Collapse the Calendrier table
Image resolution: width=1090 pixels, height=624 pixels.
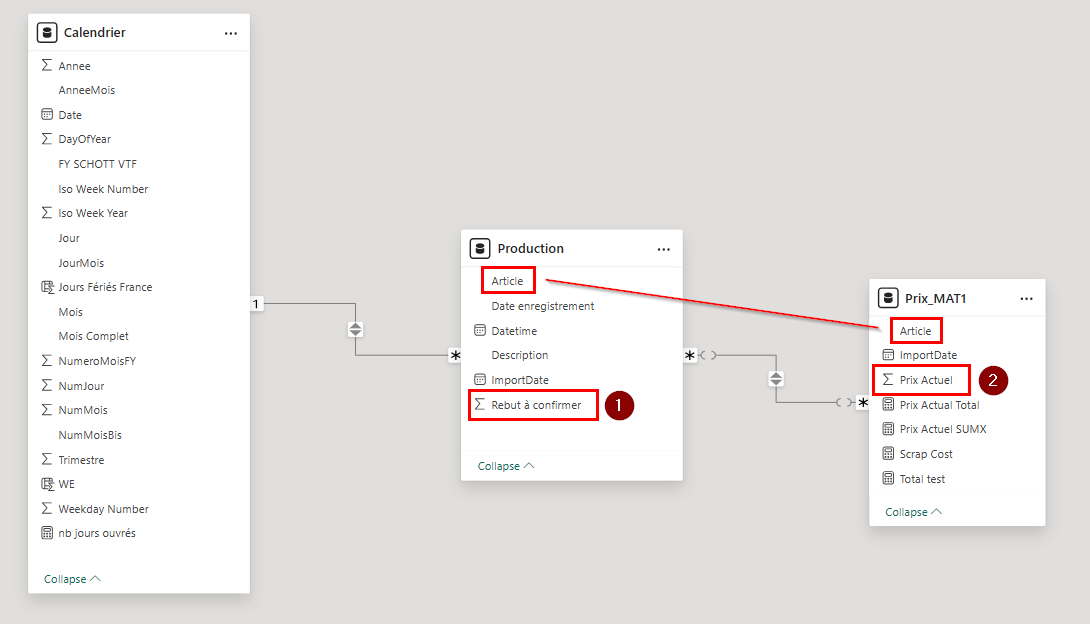tap(72, 579)
